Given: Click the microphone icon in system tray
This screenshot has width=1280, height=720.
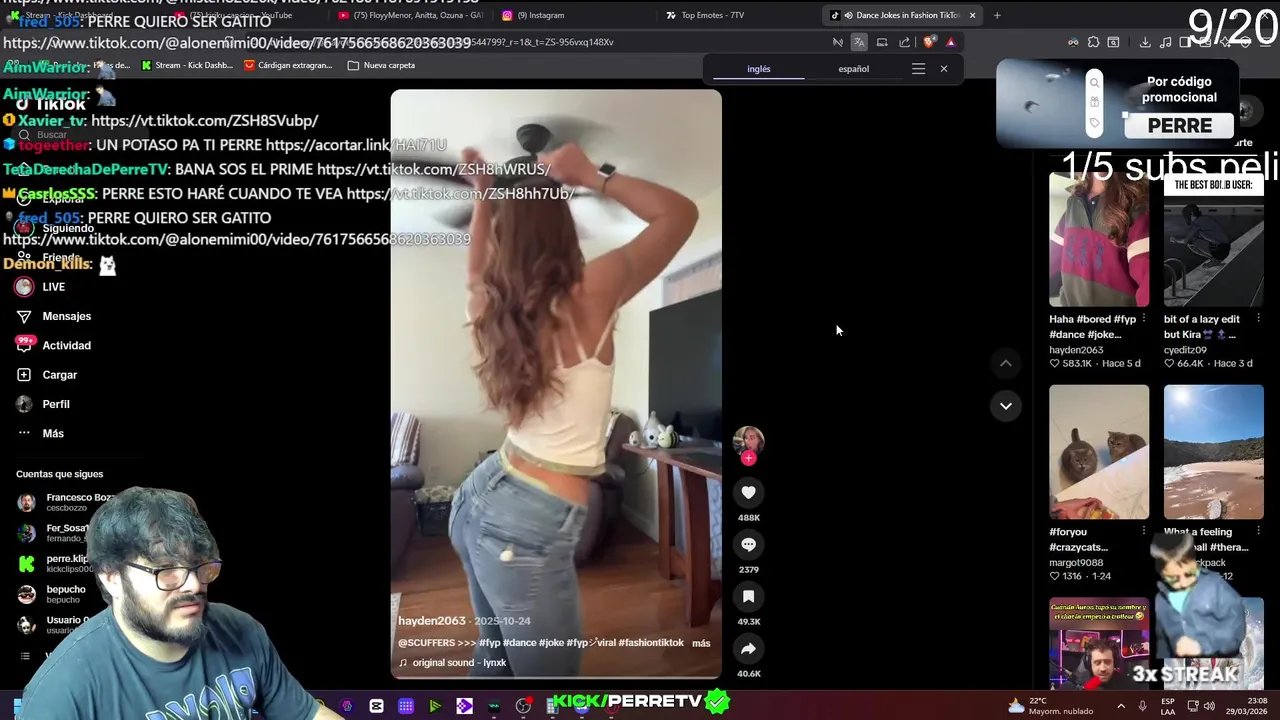Looking at the screenshot, I should 1142,706.
